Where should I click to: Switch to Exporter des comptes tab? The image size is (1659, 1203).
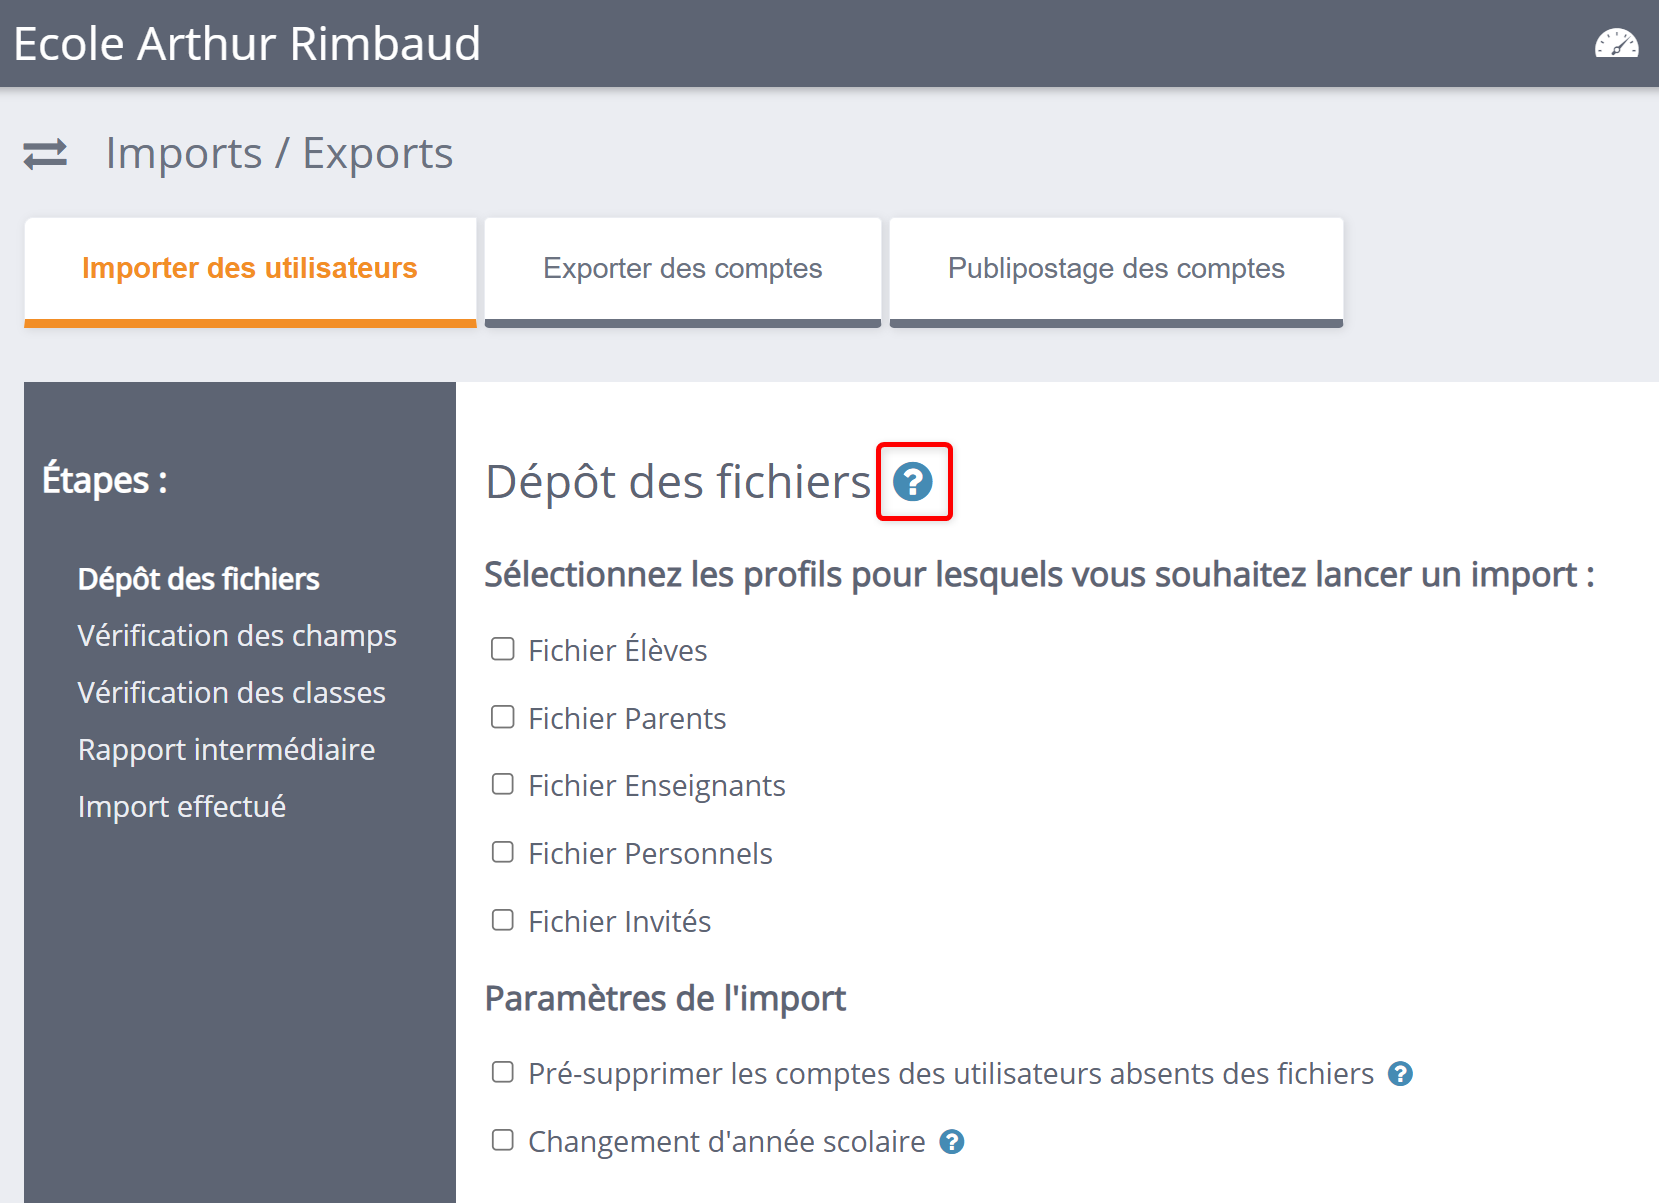(x=683, y=269)
